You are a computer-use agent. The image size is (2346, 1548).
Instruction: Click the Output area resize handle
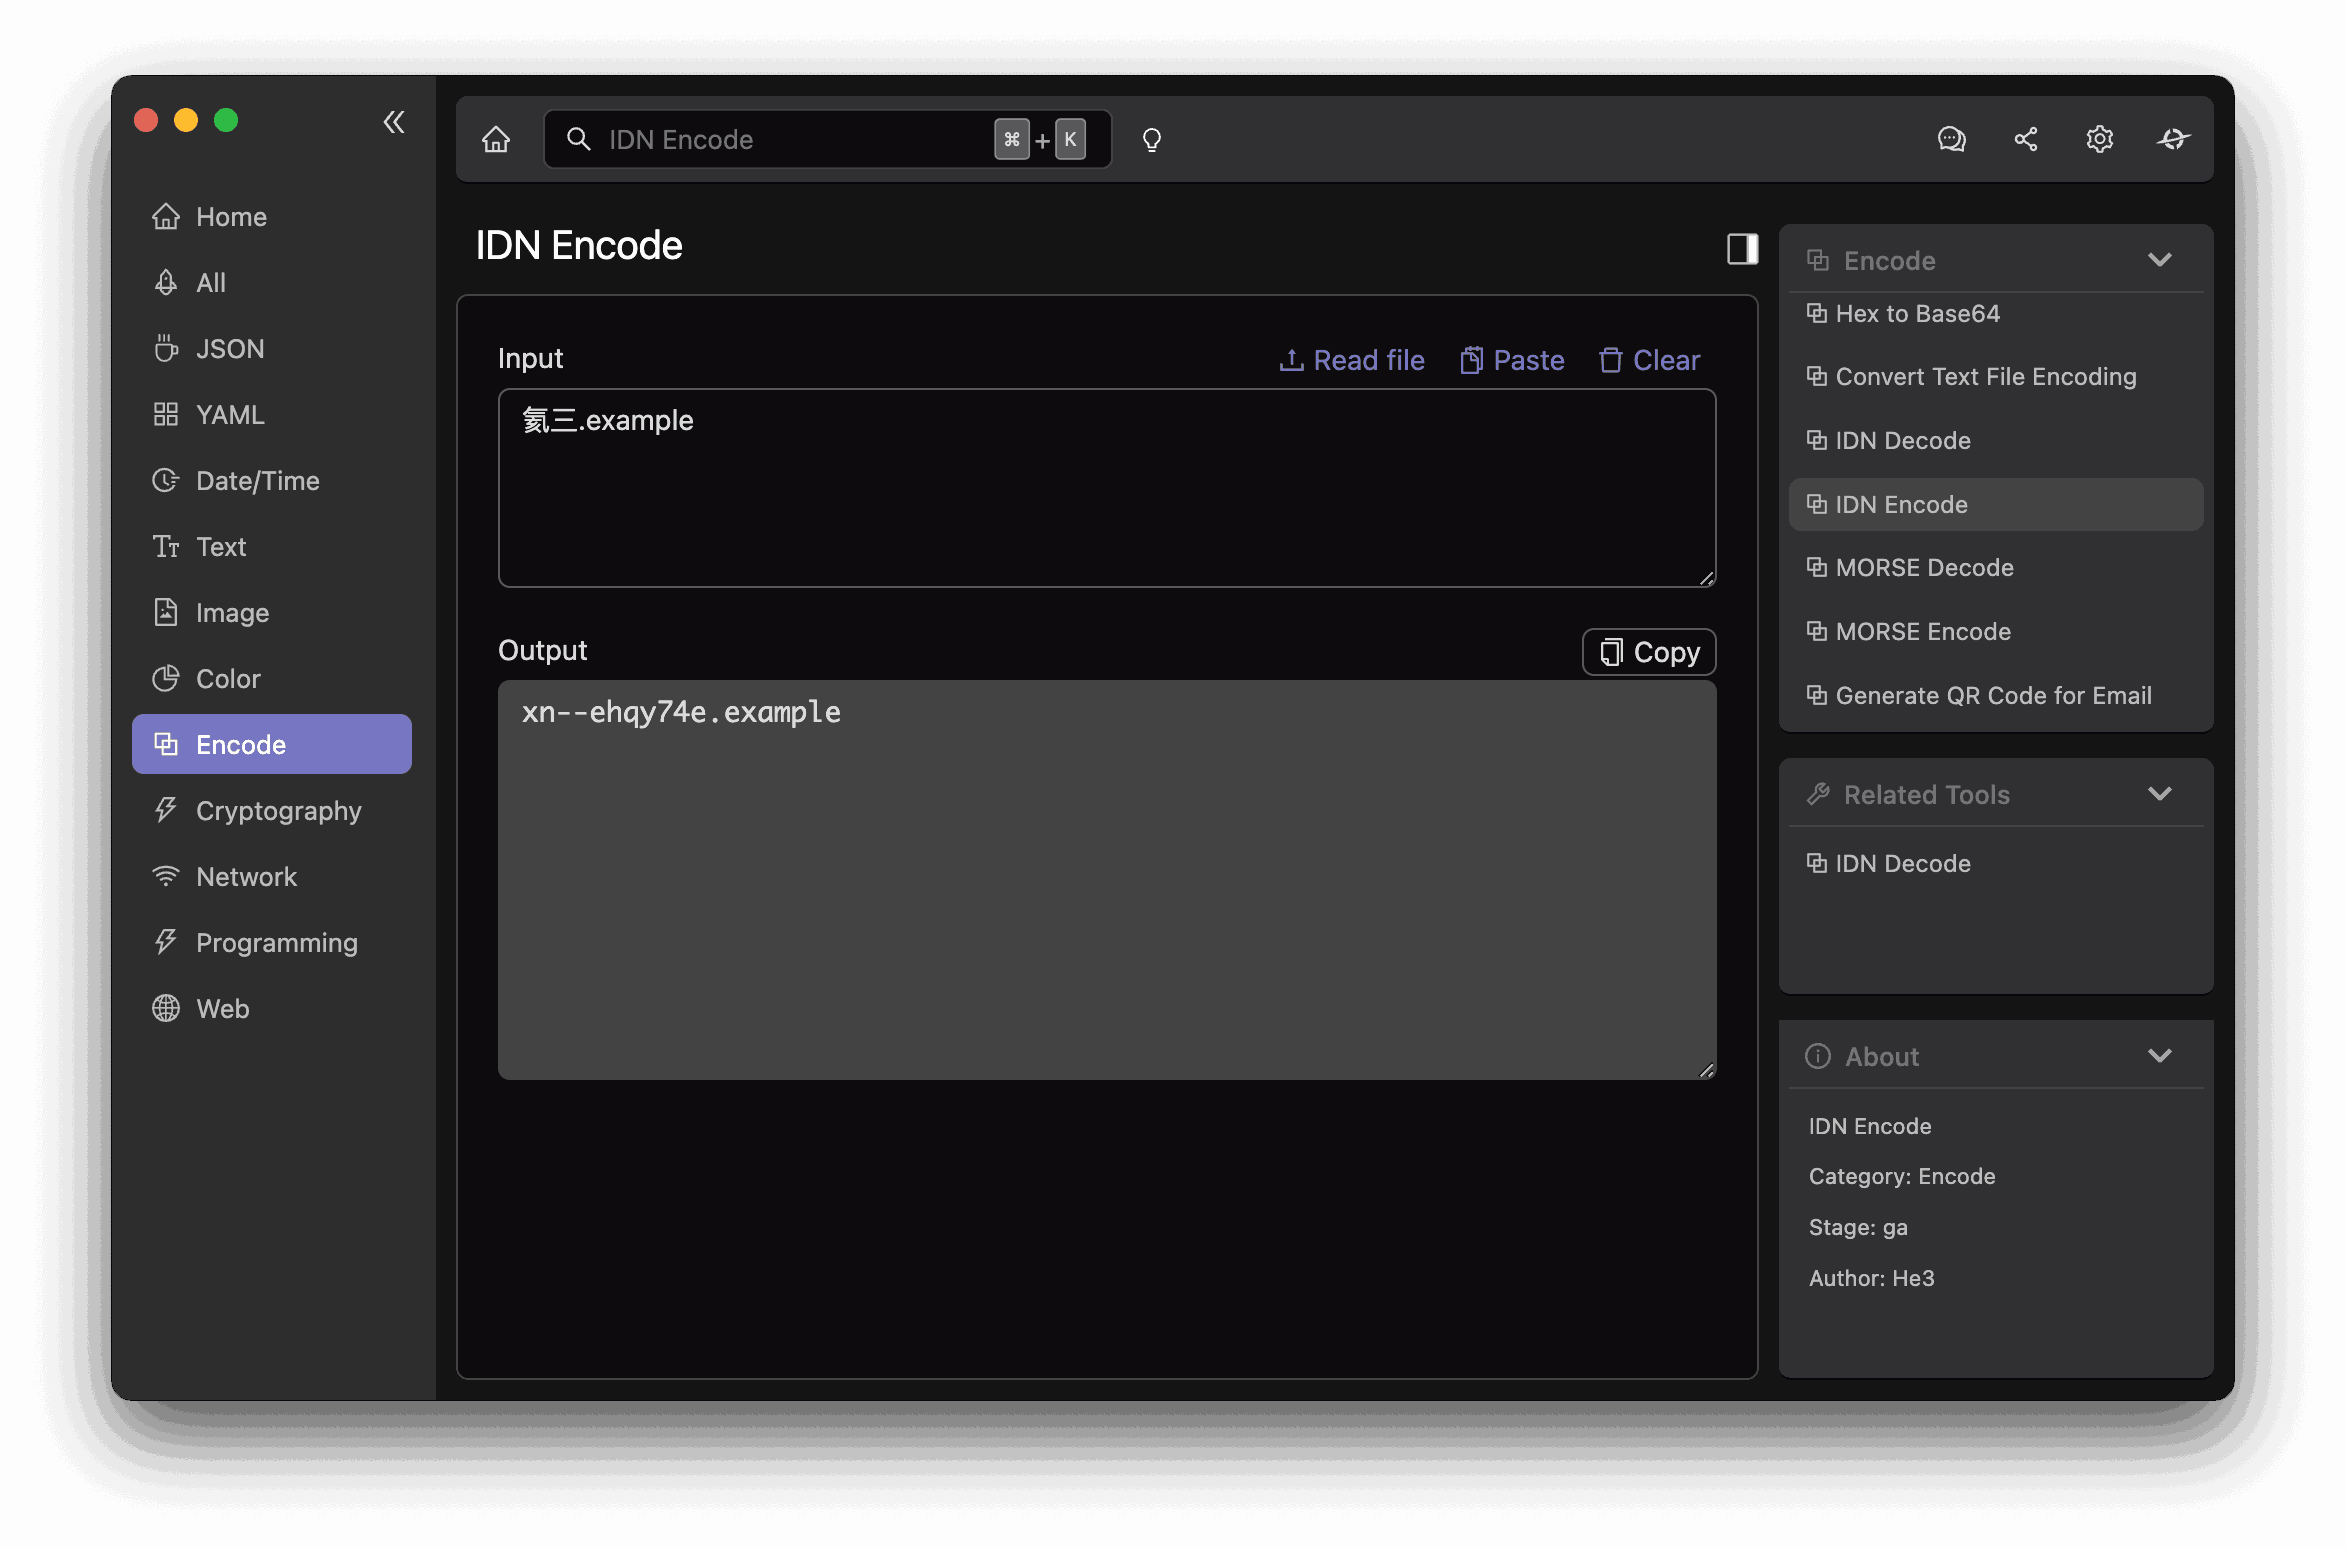1707,1070
